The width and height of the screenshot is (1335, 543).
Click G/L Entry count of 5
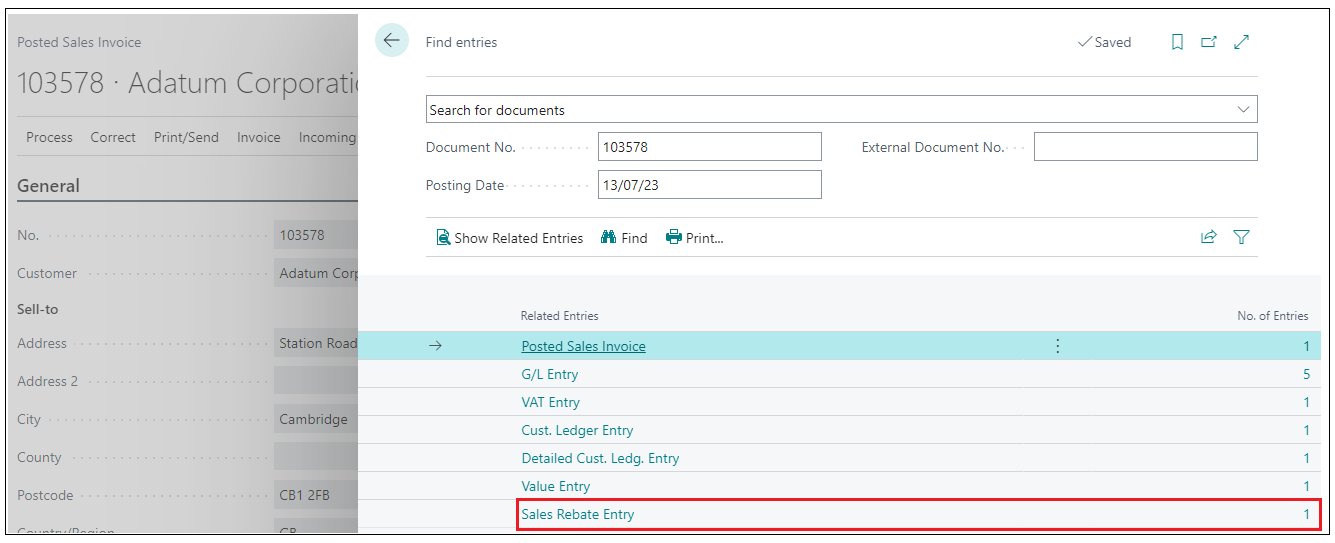coord(1306,374)
